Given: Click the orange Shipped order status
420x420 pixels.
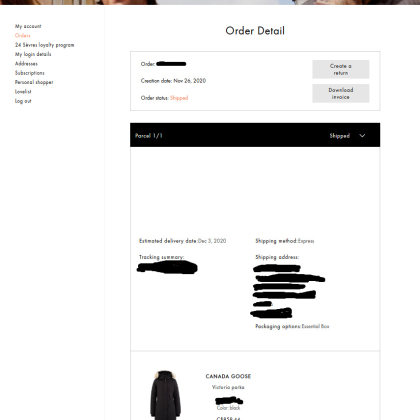Looking at the screenshot, I should (x=179, y=98).
